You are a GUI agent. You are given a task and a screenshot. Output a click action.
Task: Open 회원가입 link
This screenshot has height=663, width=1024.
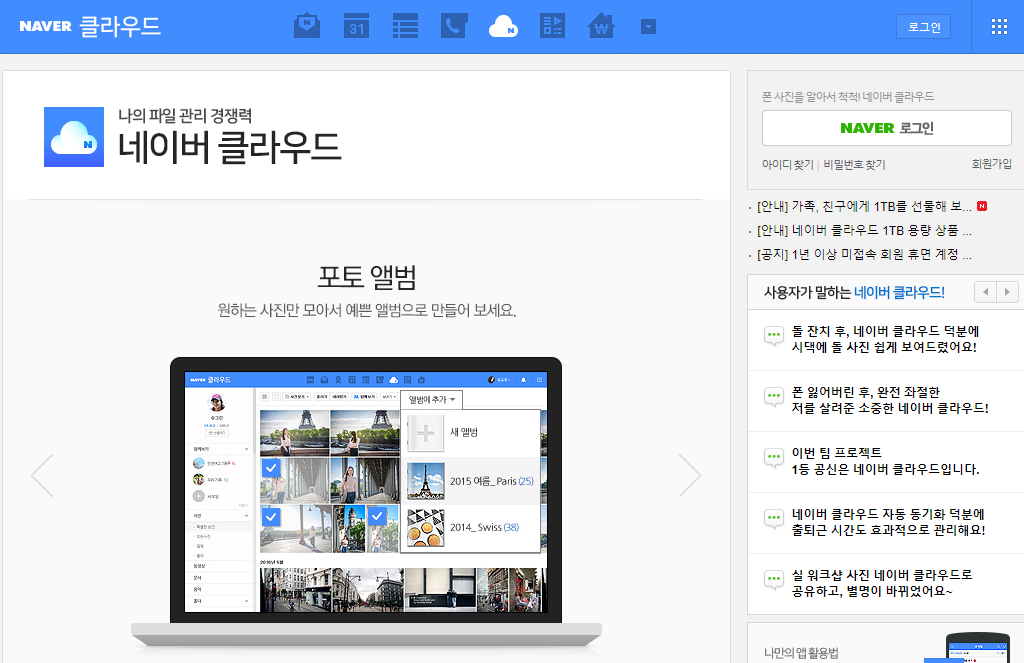(x=991, y=164)
